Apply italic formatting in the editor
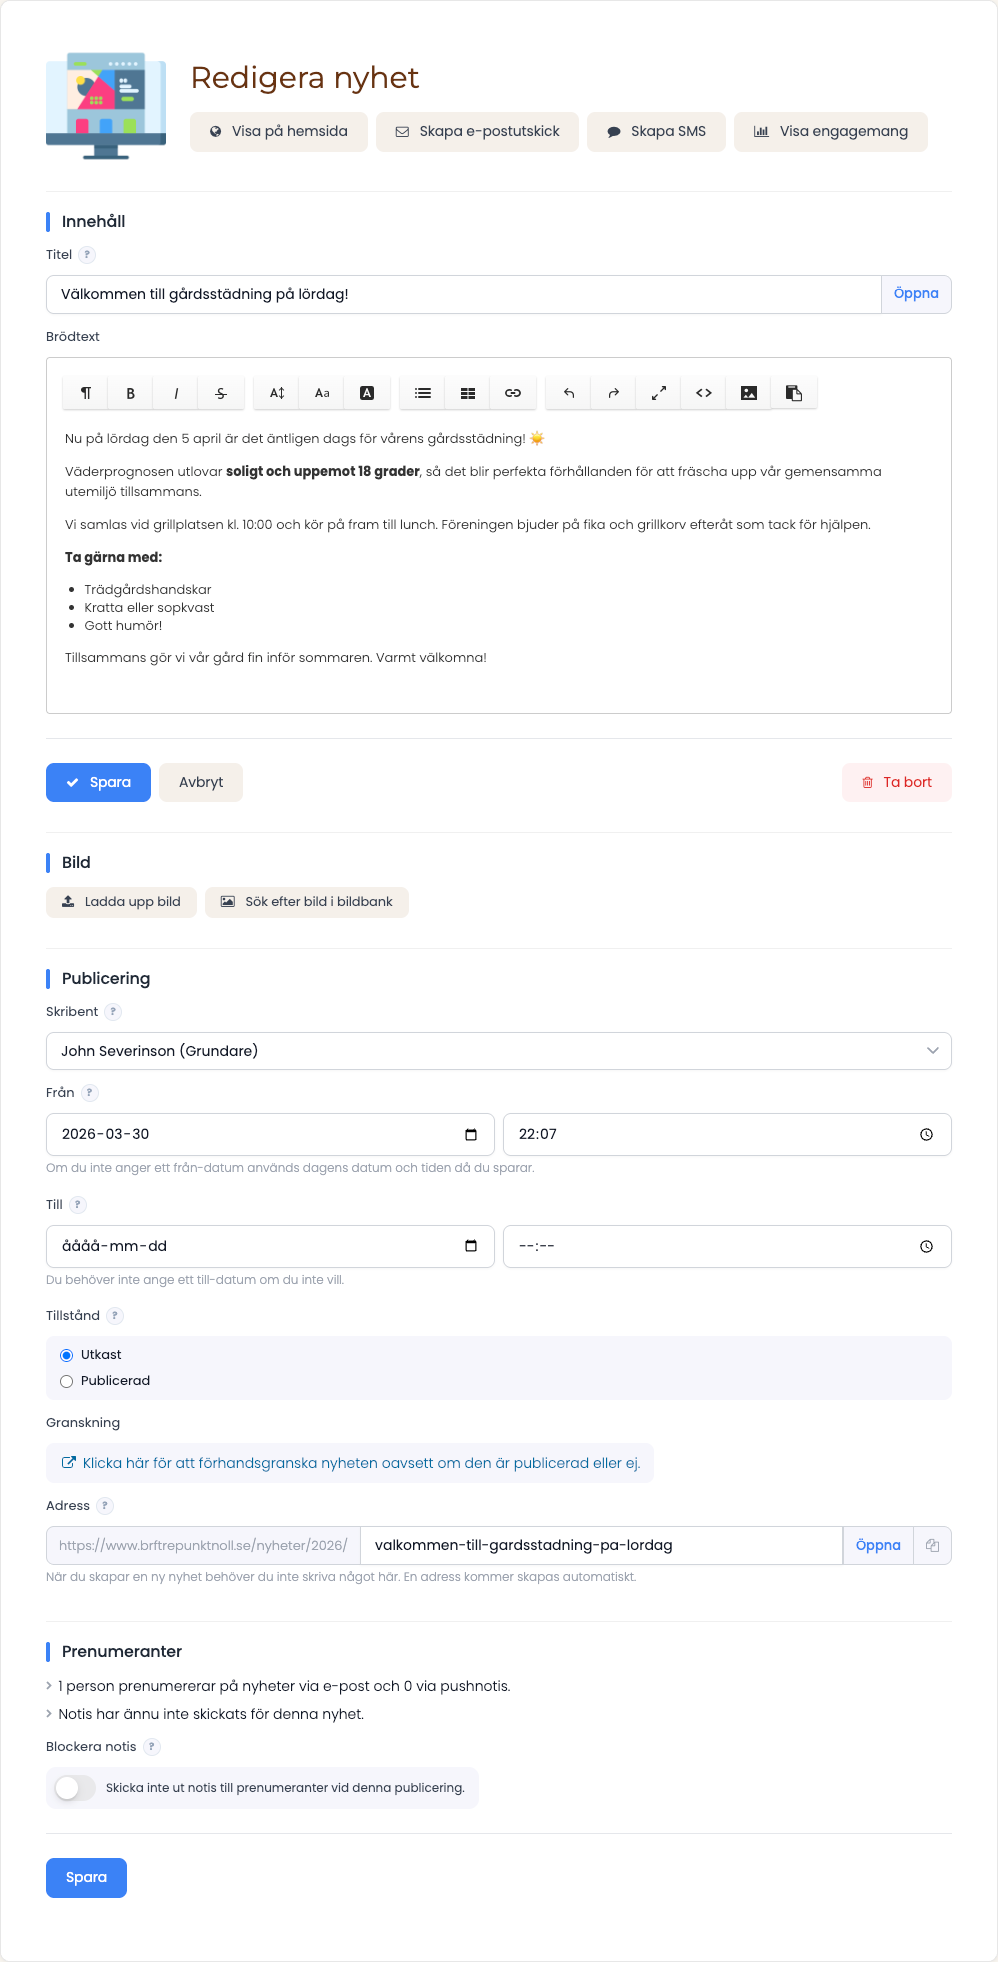Image resolution: width=998 pixels, height=1962 pixels. coord(176,393)
